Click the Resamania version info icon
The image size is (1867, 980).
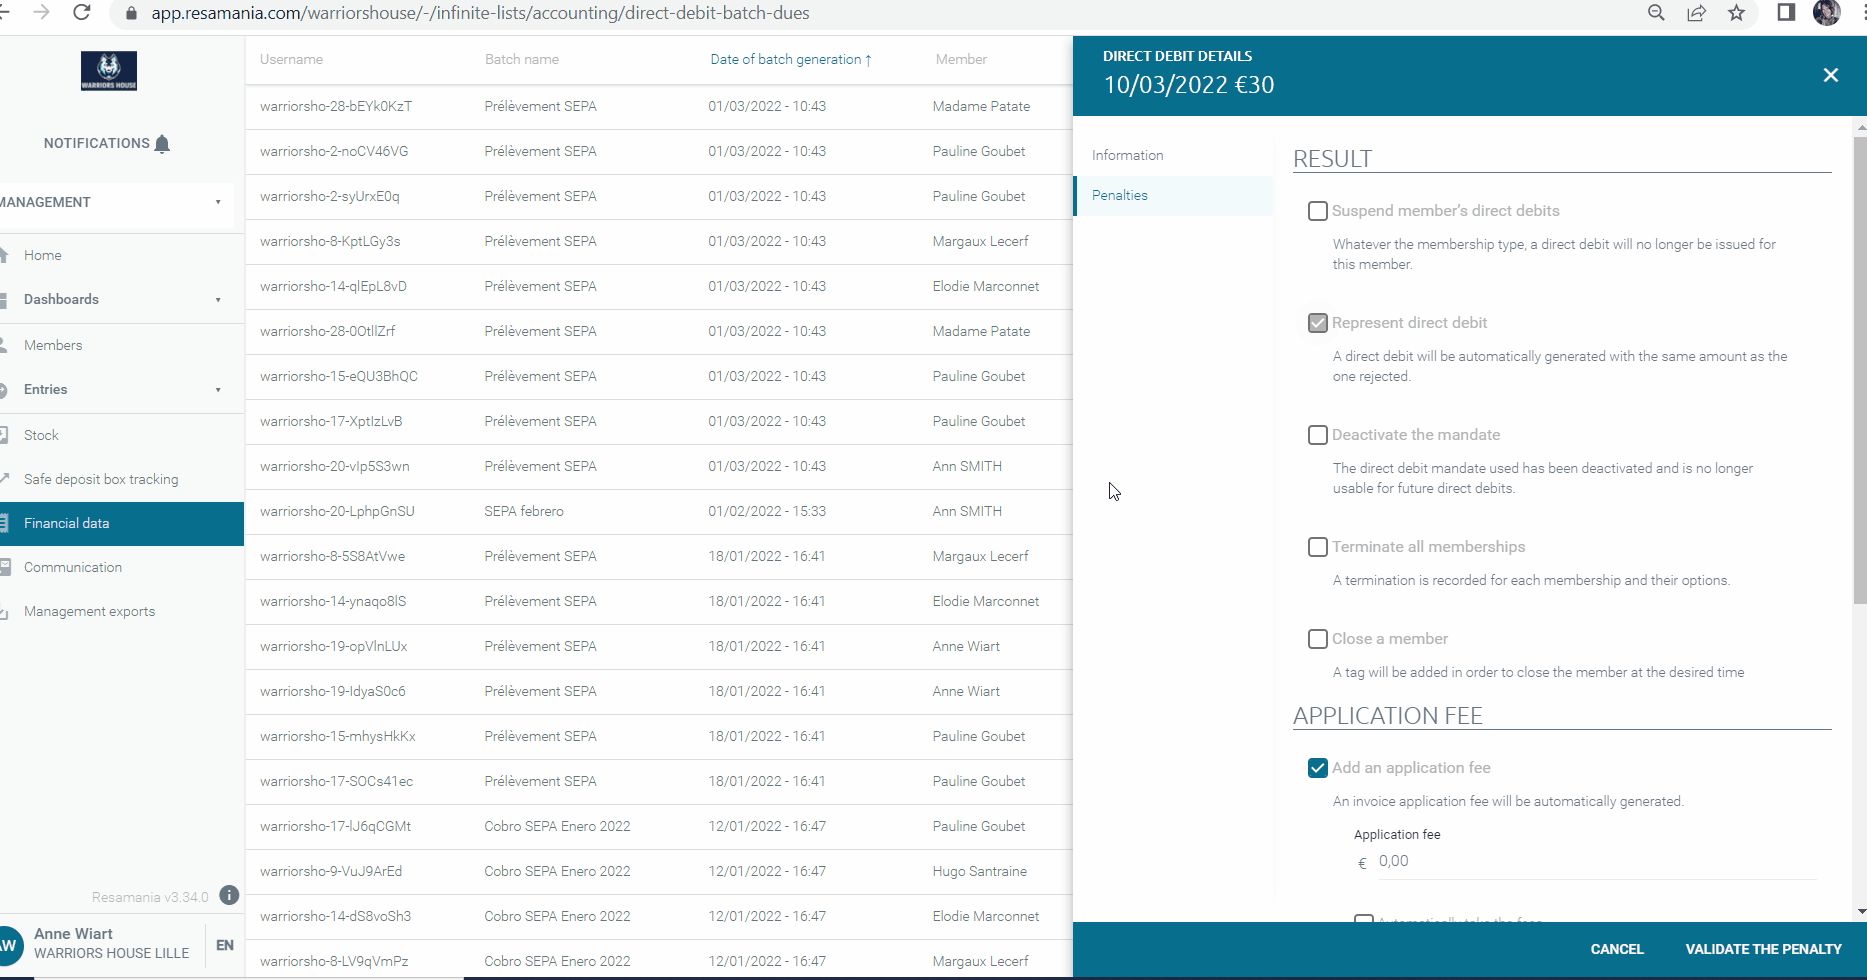pyautogui.click(x=229, y=895)
